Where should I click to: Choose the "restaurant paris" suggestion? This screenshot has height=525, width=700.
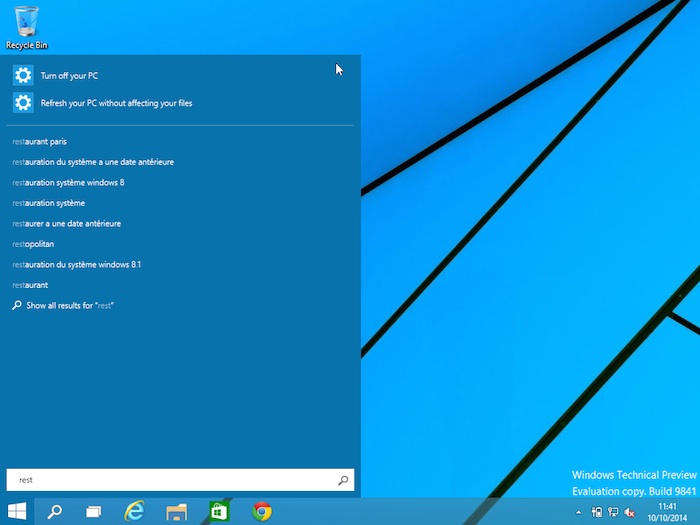click(40, 142)
